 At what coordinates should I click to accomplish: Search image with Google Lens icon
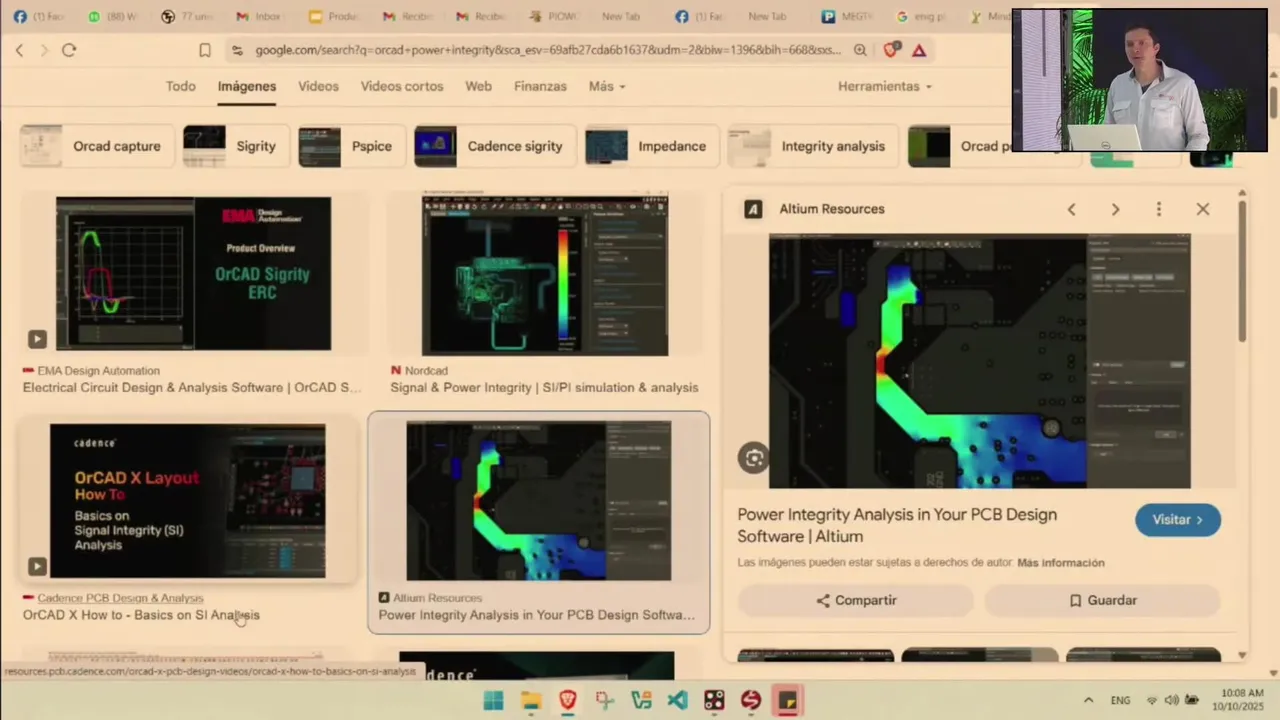tap(754, 458)
